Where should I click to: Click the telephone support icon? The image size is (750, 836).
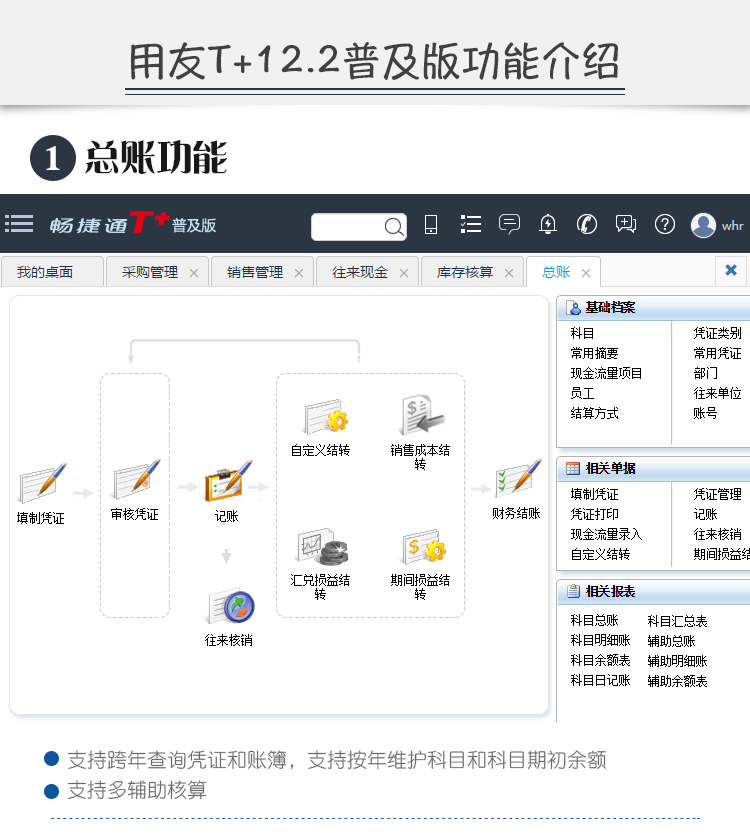[x=587, y=224]
